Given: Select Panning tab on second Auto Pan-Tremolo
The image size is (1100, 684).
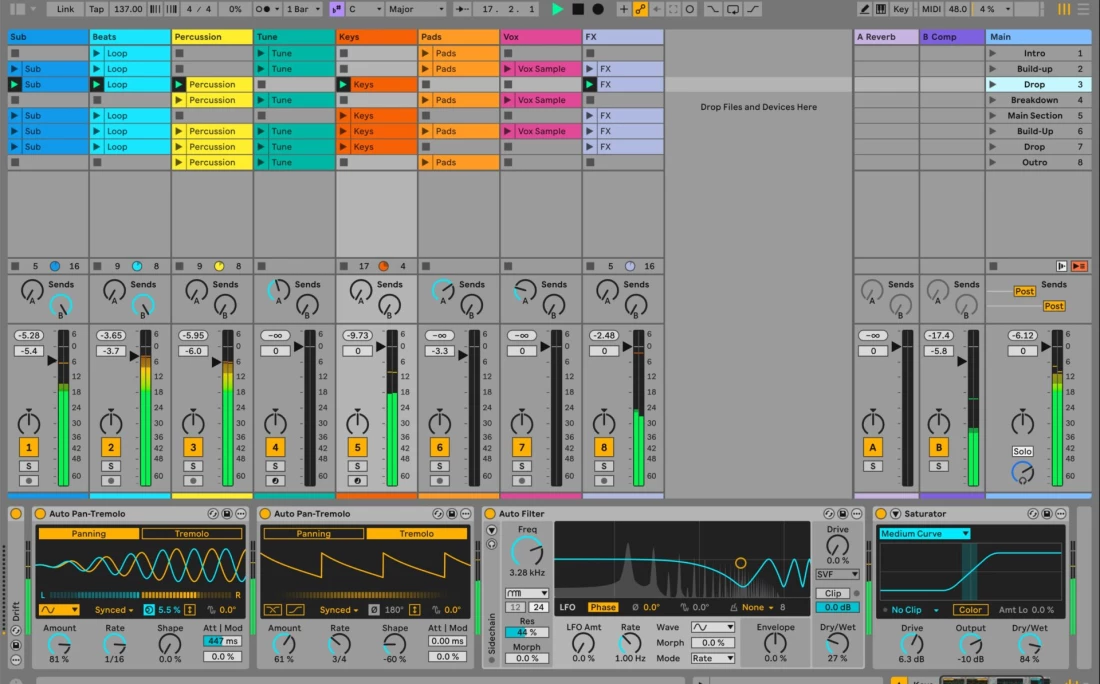Looking at the screenshot, I should (313, 534).
